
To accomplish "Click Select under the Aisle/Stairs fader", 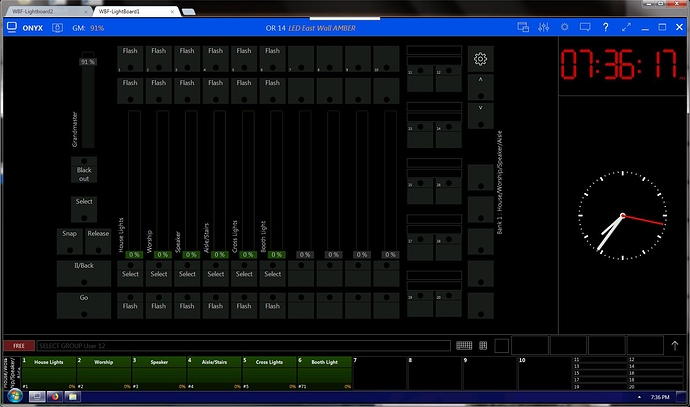I will tap(216, 273).
